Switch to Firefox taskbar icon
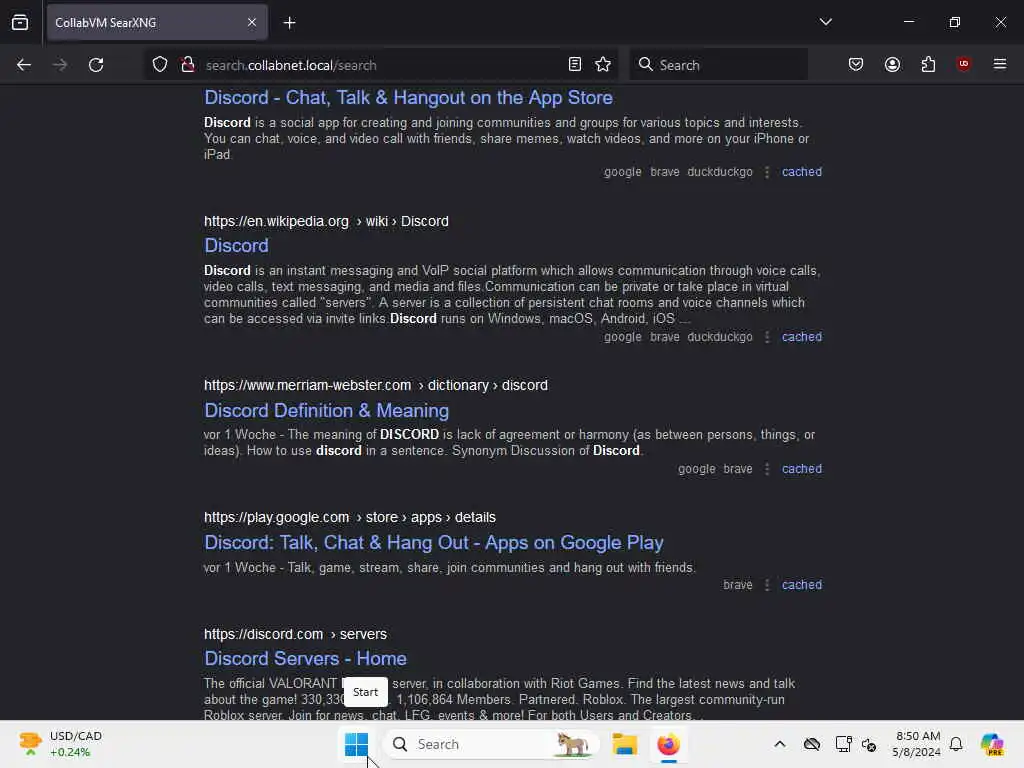The width and height of the screenshot is (1024, 768). 668,744
